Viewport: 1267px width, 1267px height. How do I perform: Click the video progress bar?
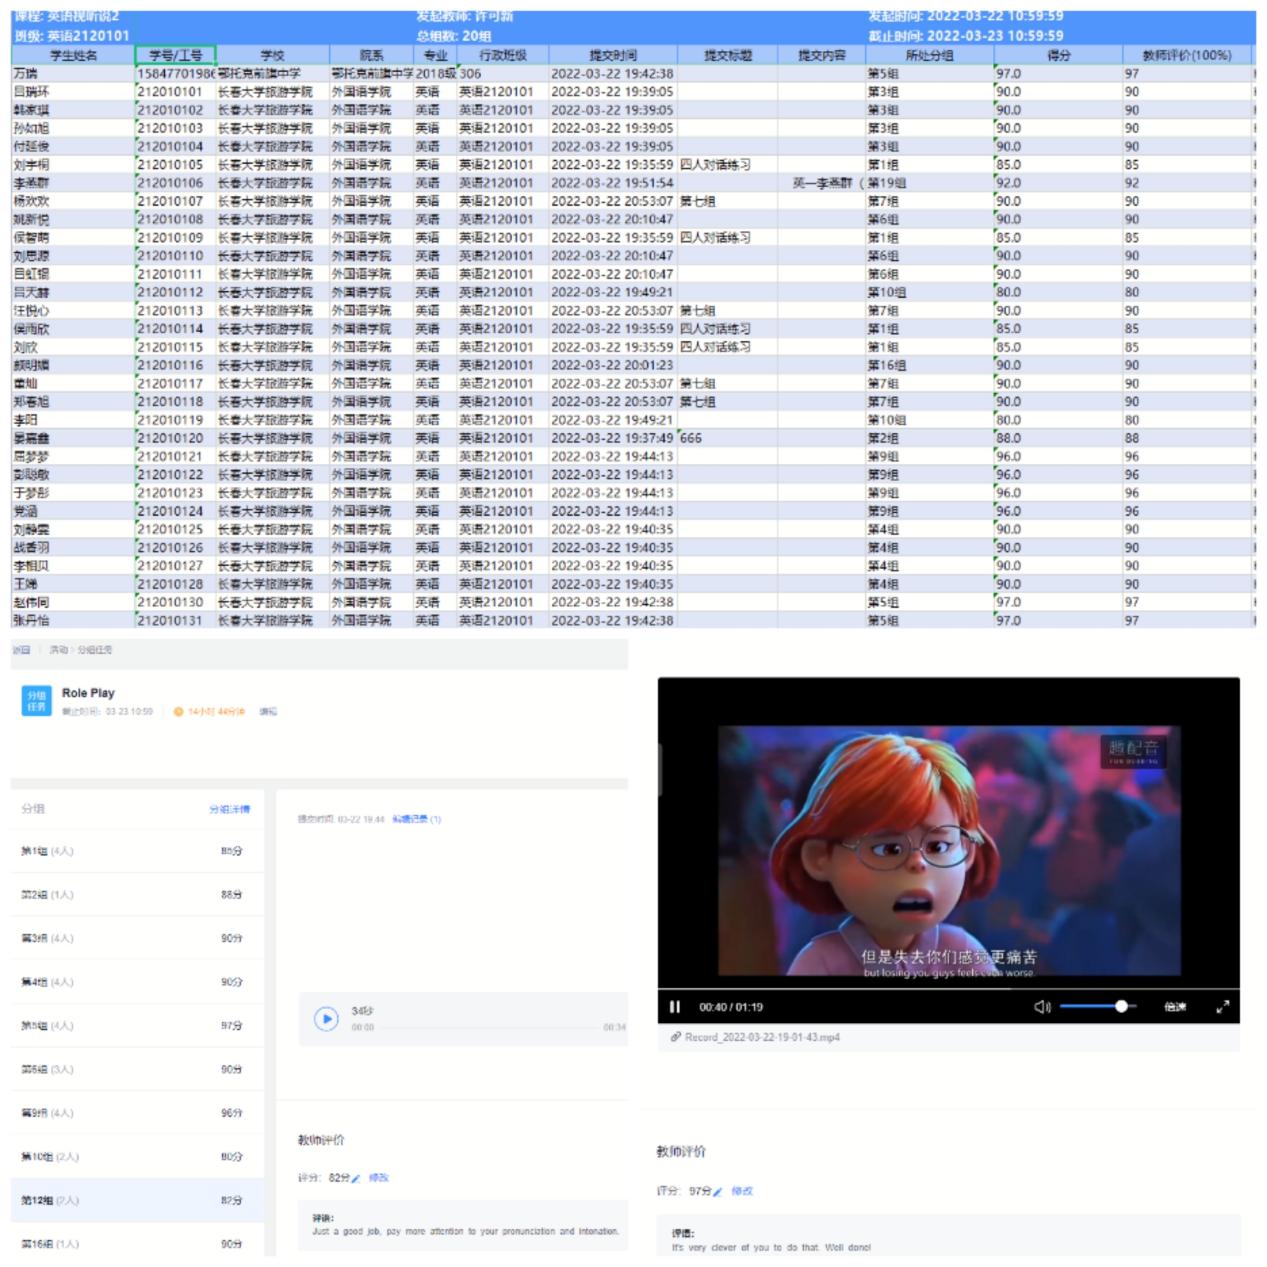point(948,989)
